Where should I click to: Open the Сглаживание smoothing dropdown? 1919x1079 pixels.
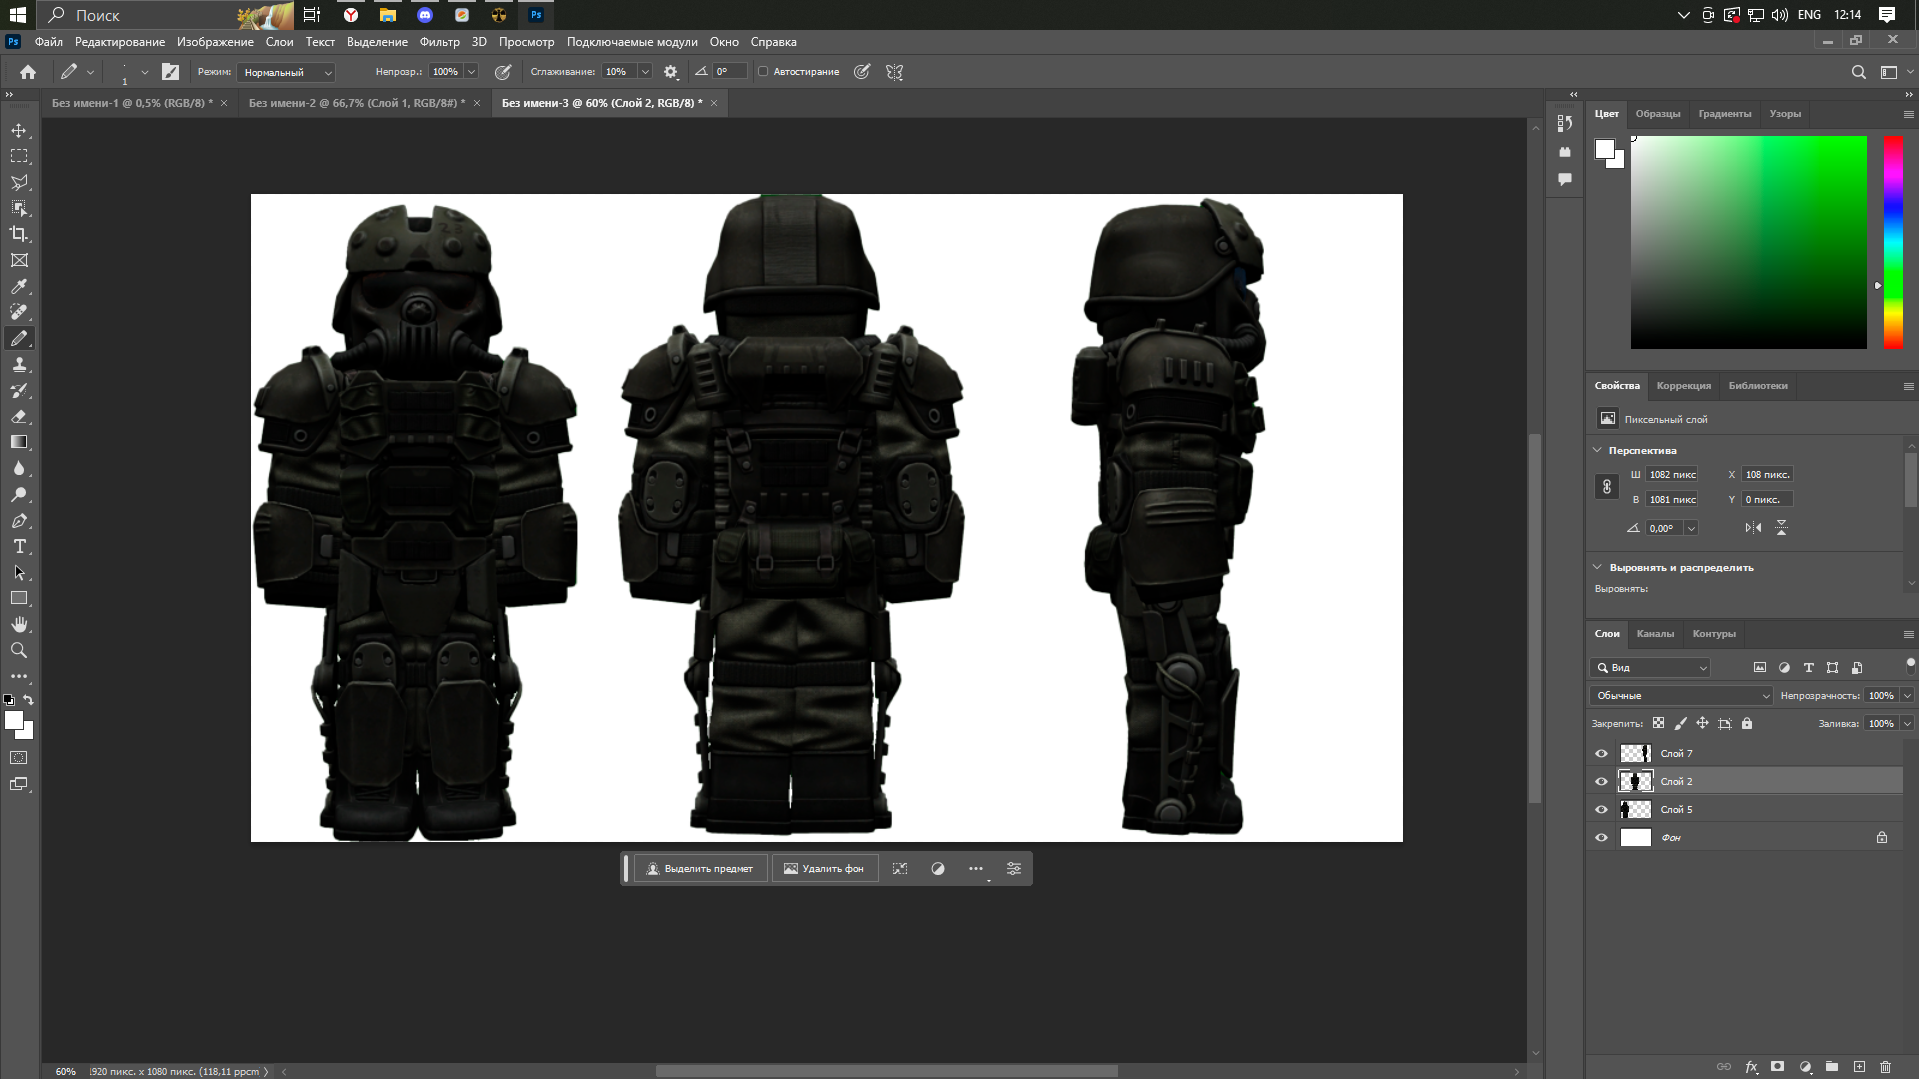645,72
